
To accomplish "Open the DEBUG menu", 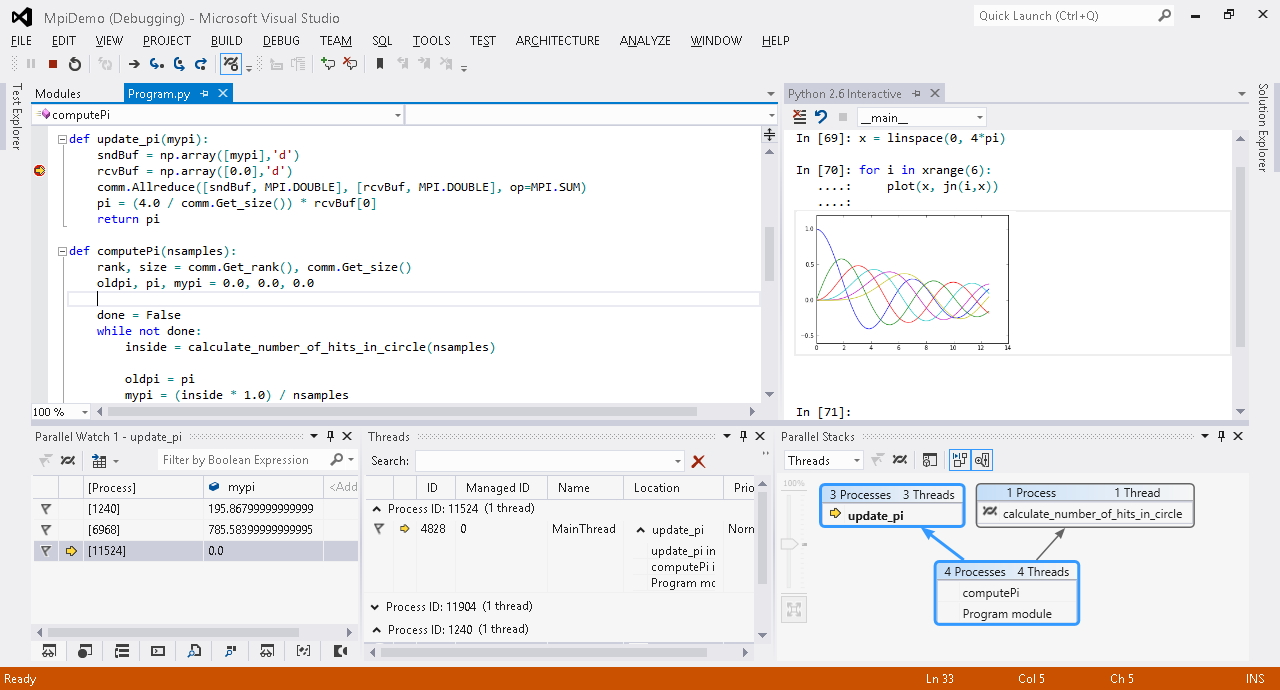I will (280, 41).
